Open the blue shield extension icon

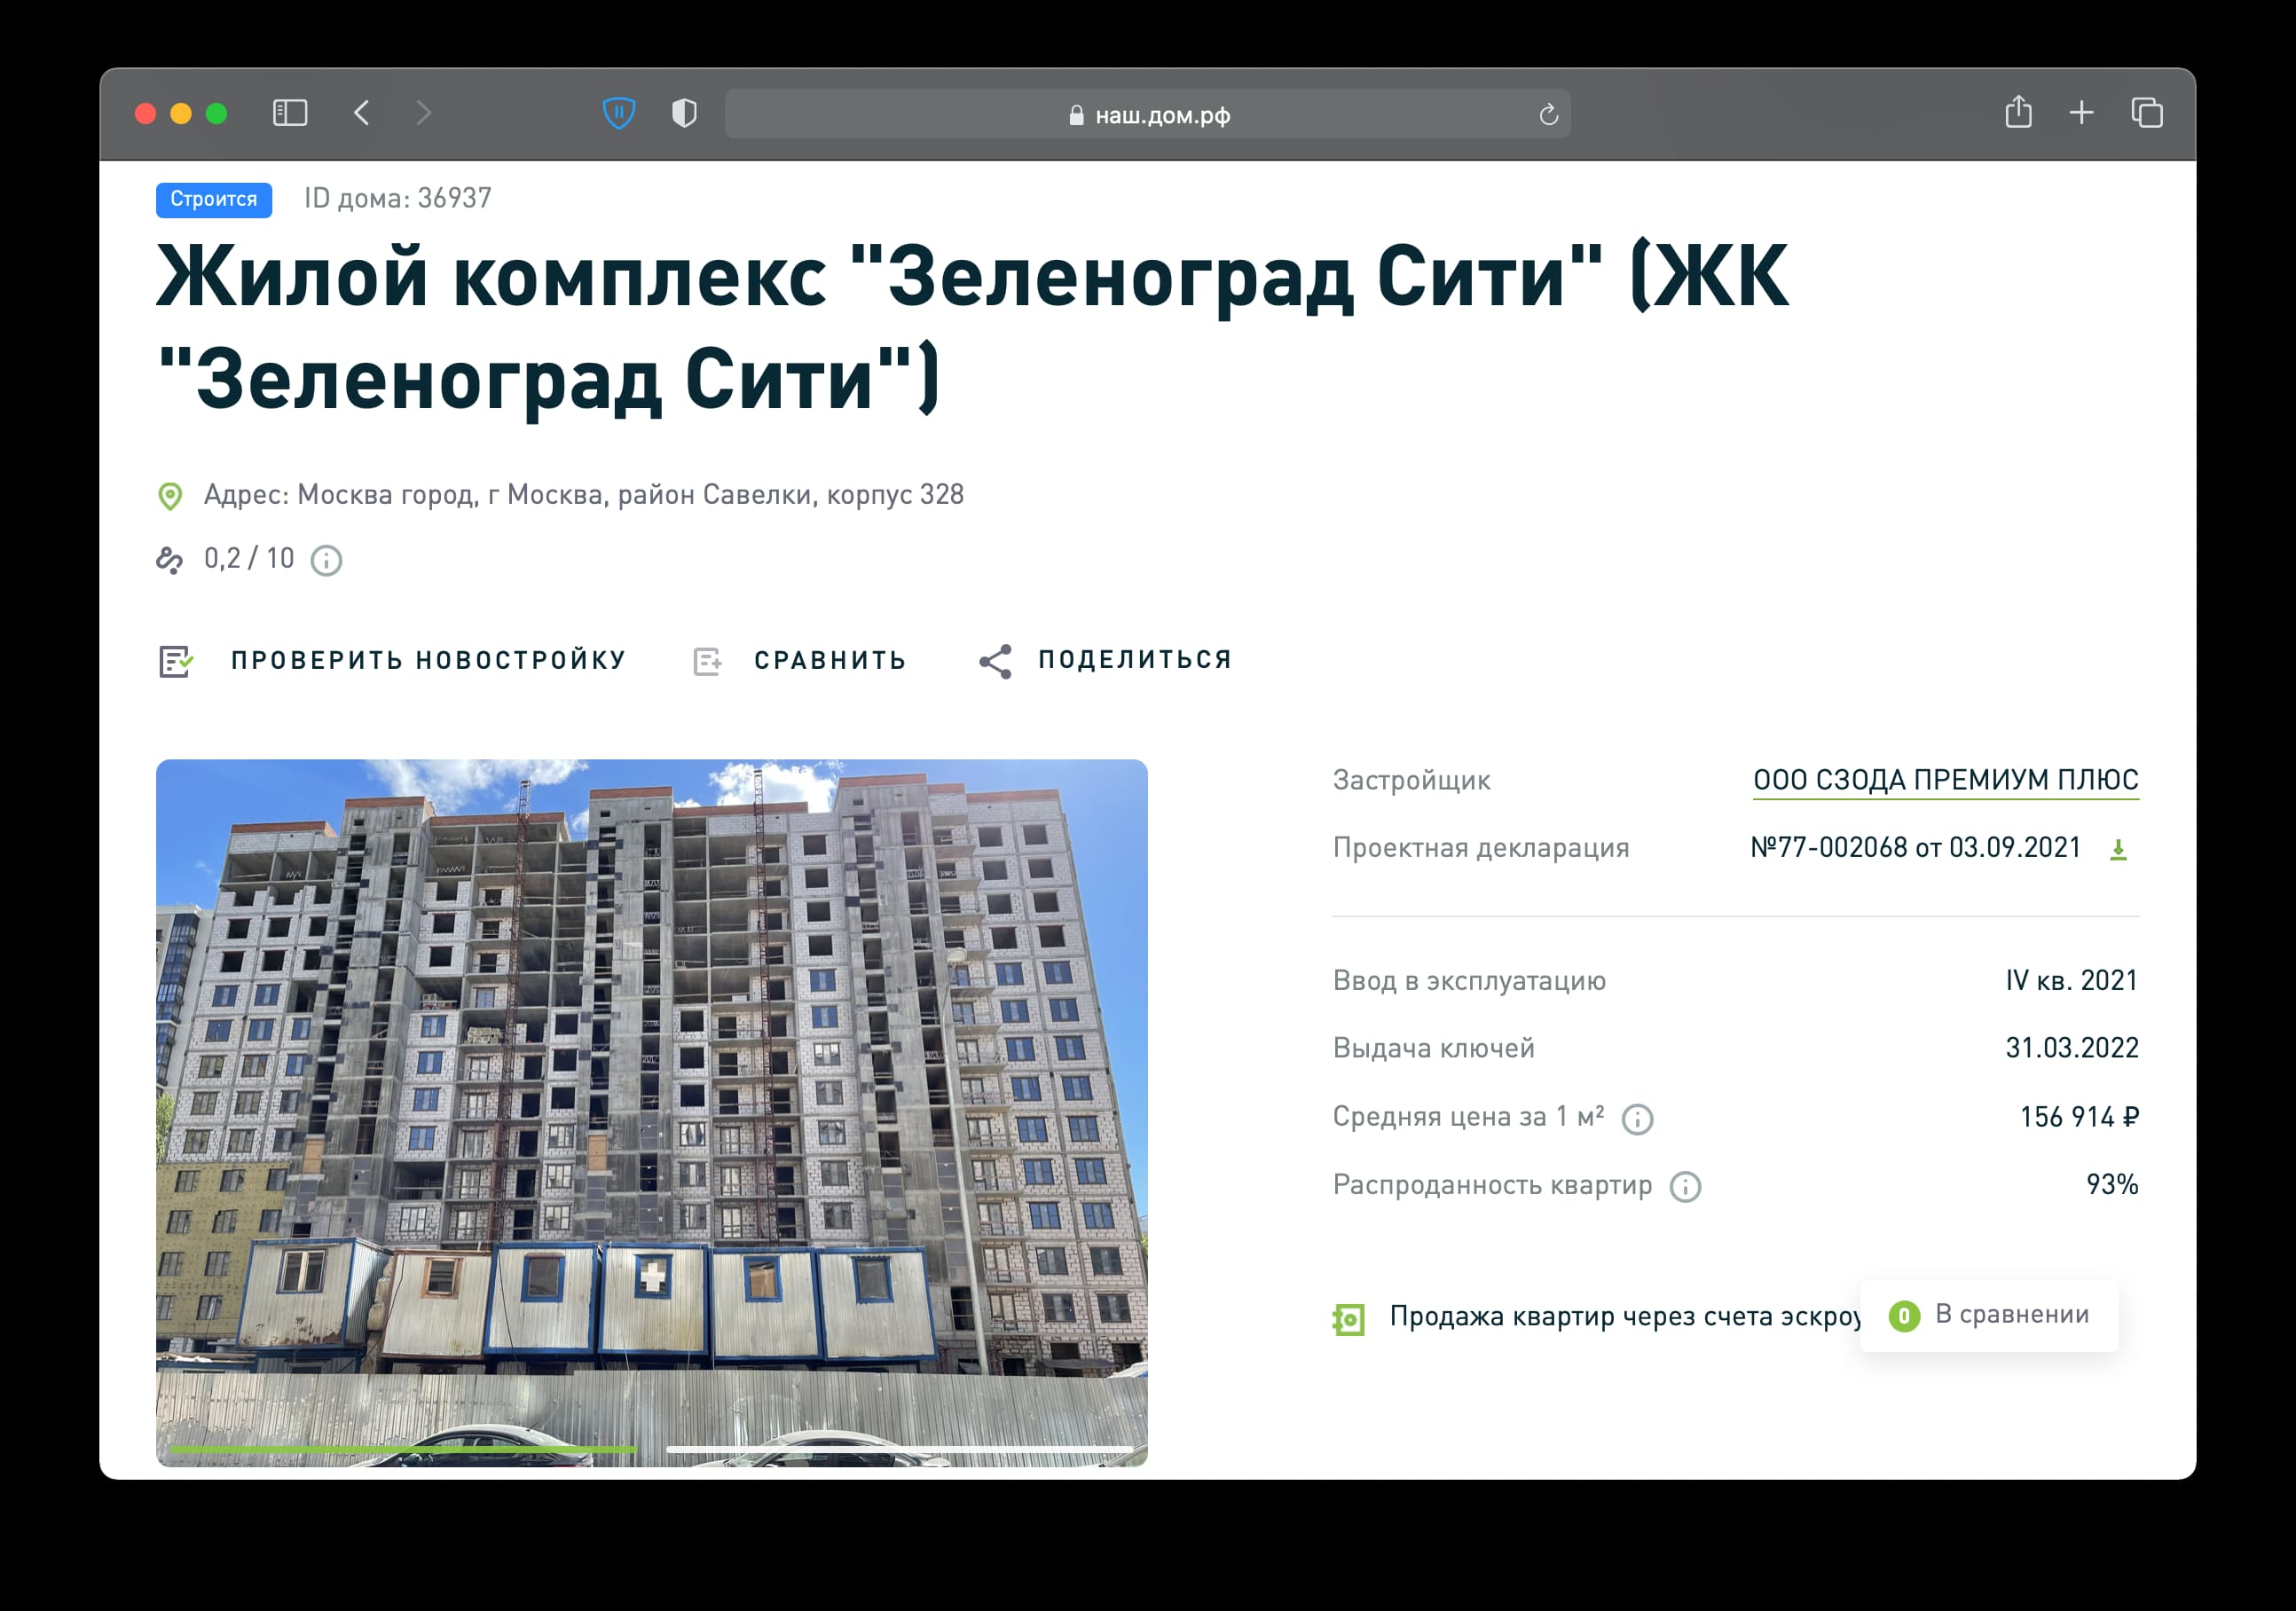click(x=619, y=113)
